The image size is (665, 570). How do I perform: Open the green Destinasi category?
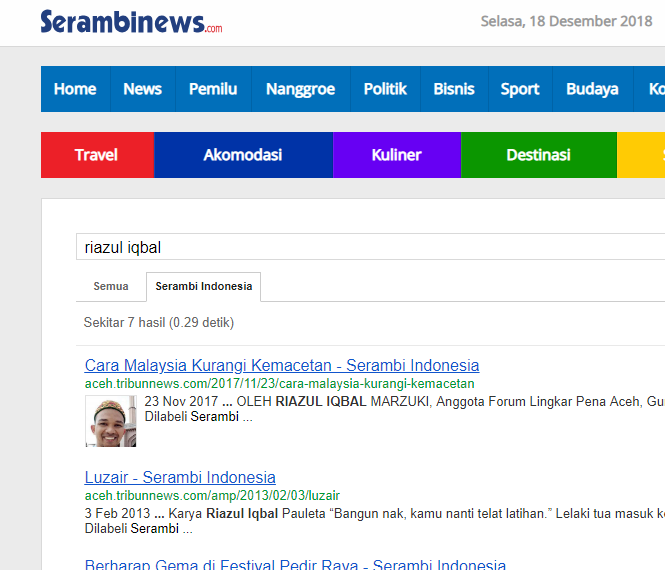[539, 155]
